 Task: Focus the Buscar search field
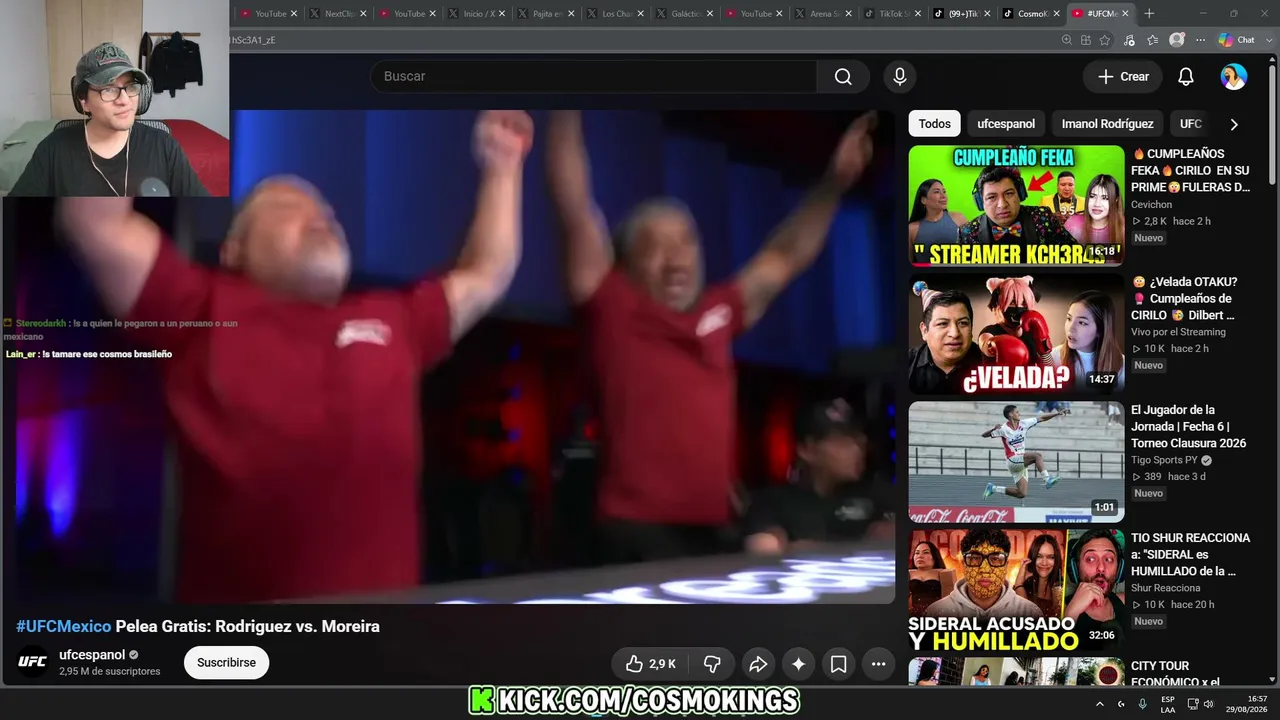point(593,77)
